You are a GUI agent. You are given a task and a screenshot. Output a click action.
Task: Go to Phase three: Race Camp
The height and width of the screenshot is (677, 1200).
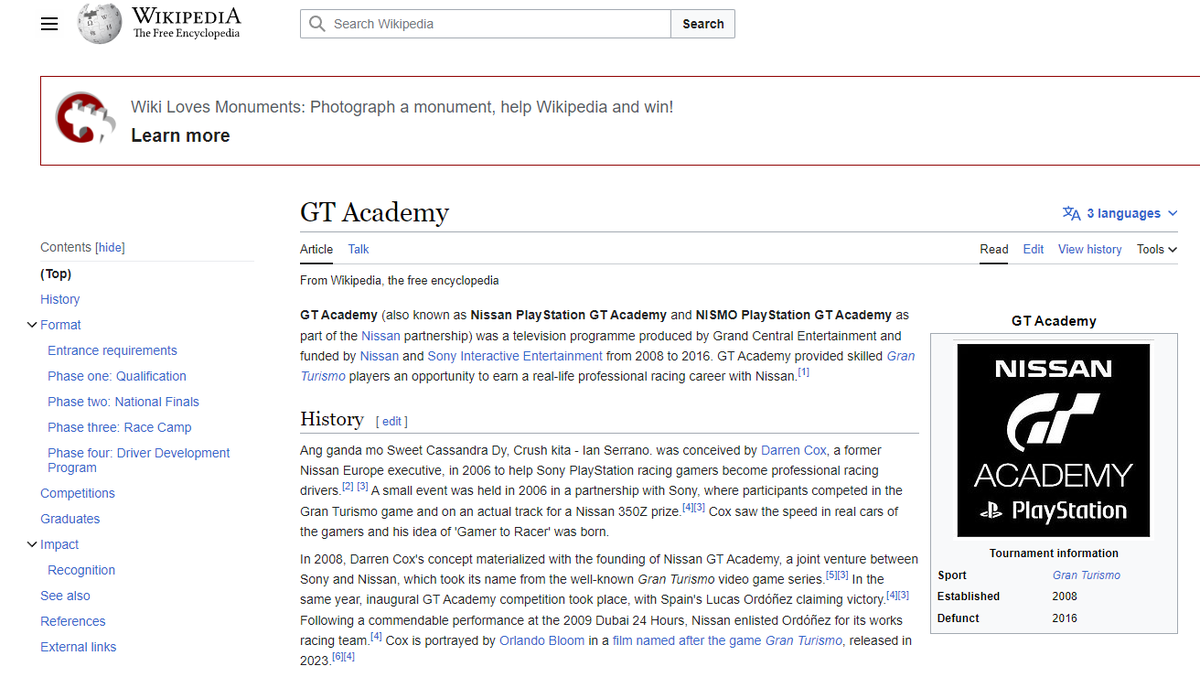[119, 427]
